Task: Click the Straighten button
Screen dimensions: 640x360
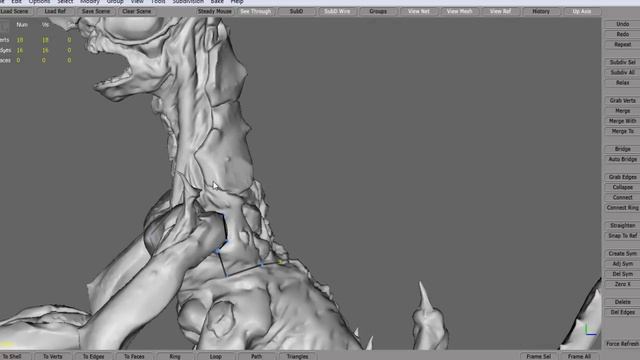Action: pyautogui.click(x=622, y=226)
